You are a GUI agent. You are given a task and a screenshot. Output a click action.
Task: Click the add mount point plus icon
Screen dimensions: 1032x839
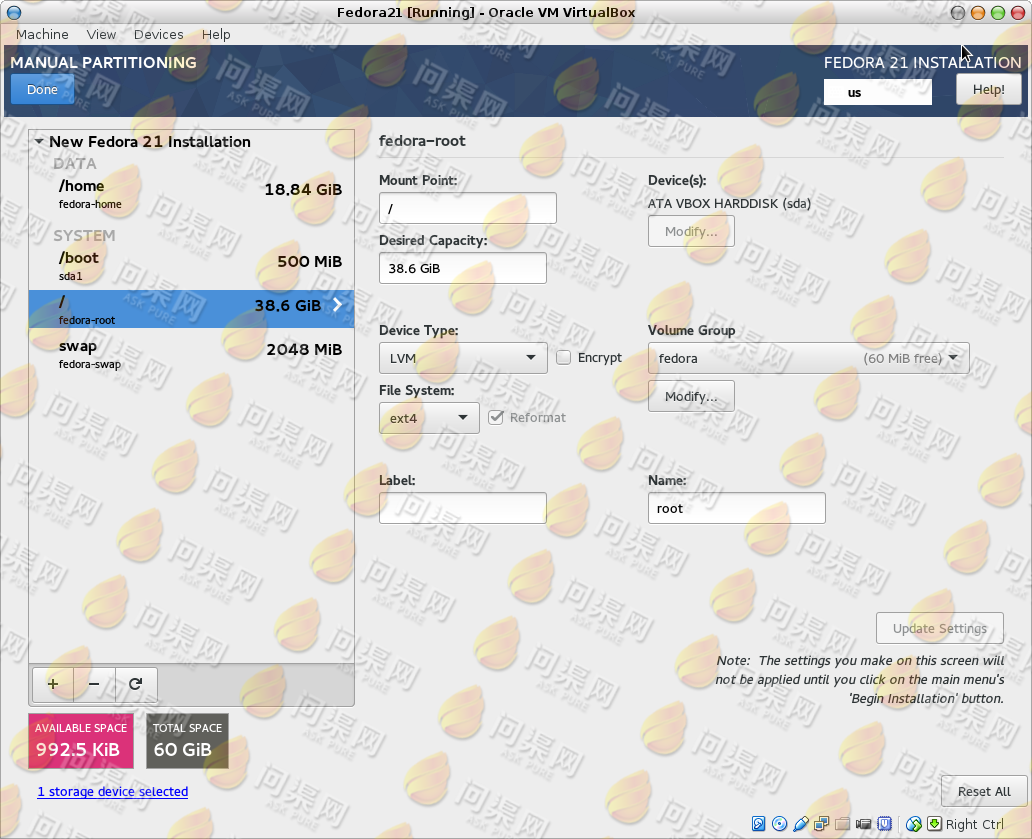tap(53, 684)
